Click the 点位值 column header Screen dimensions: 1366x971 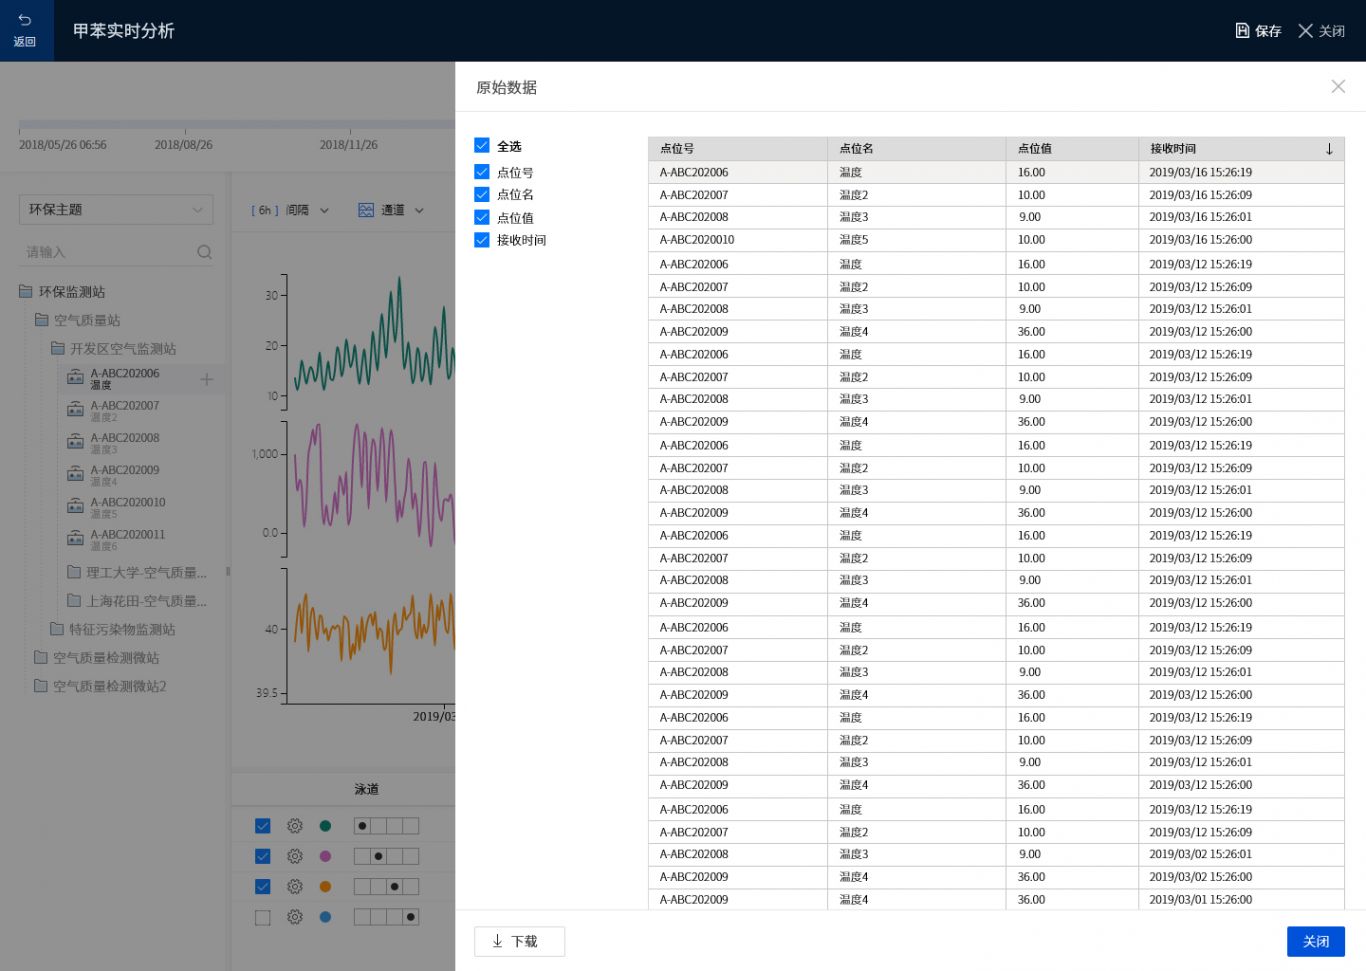coord(1072,149)
